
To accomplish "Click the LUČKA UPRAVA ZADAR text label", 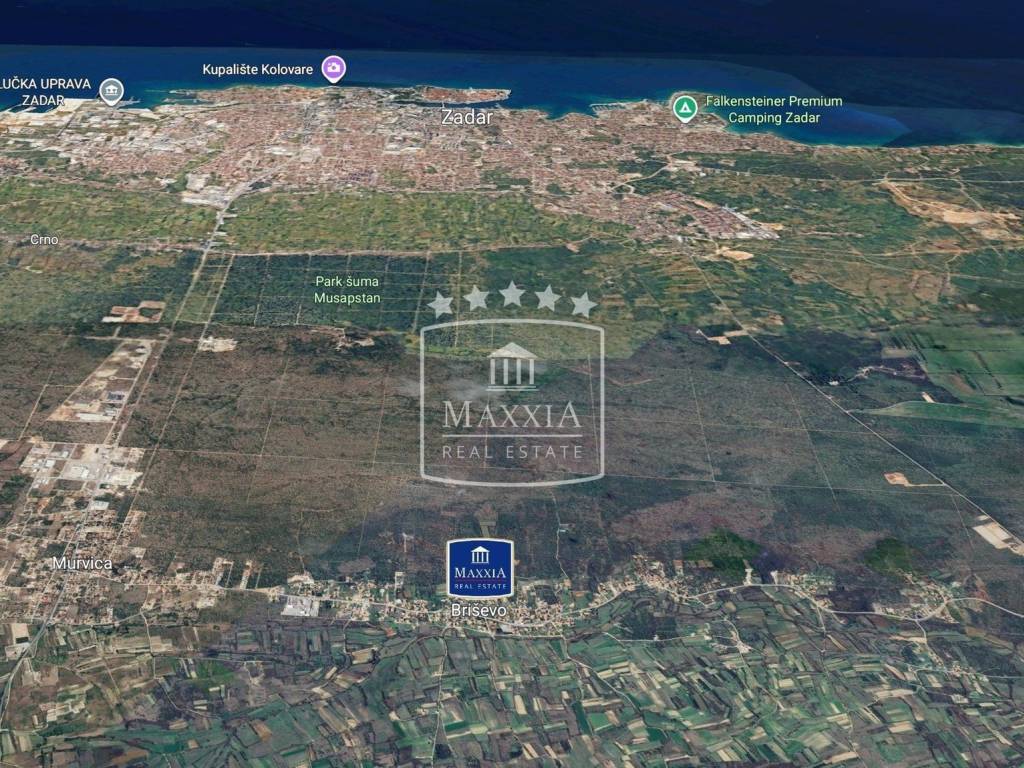I will tap(46, 92).
